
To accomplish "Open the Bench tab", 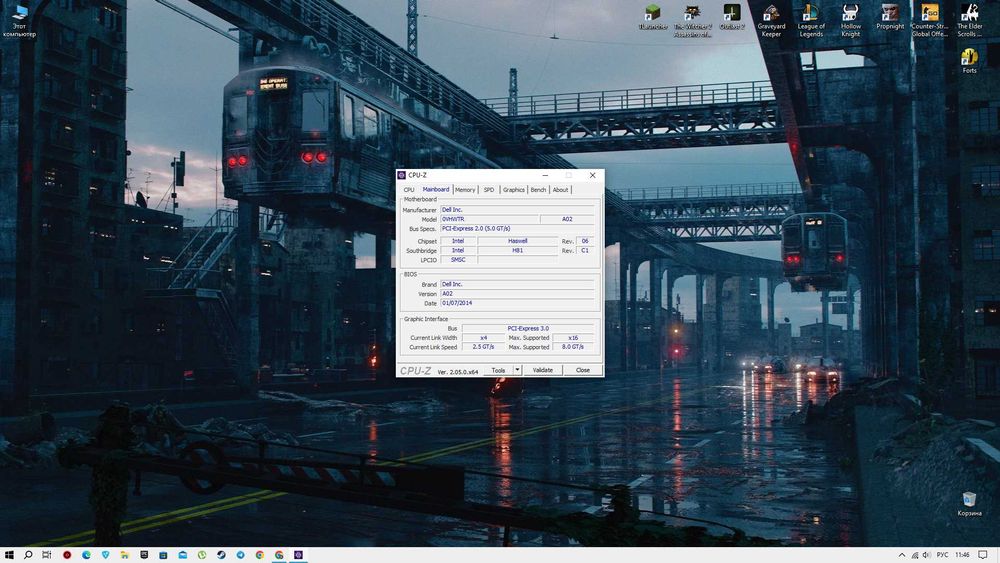I will pos(538,189).
